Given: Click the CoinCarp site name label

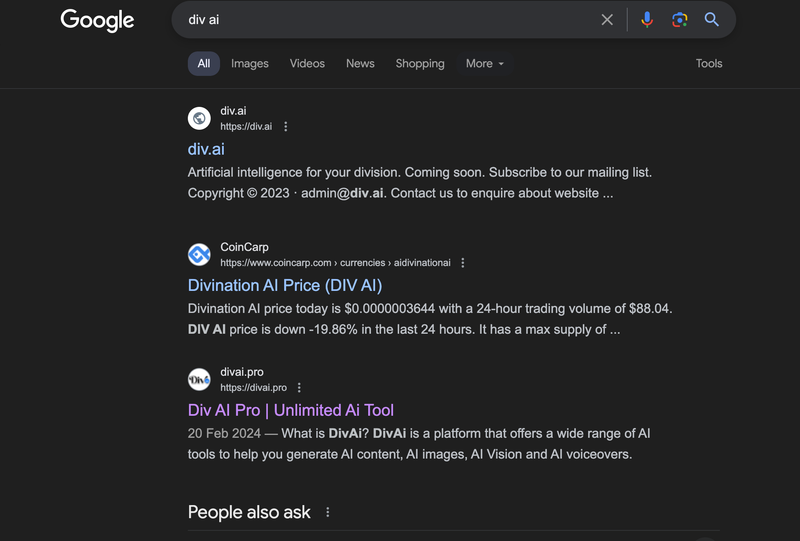Looking at the screenshot, I should click(x=244, y=247).
